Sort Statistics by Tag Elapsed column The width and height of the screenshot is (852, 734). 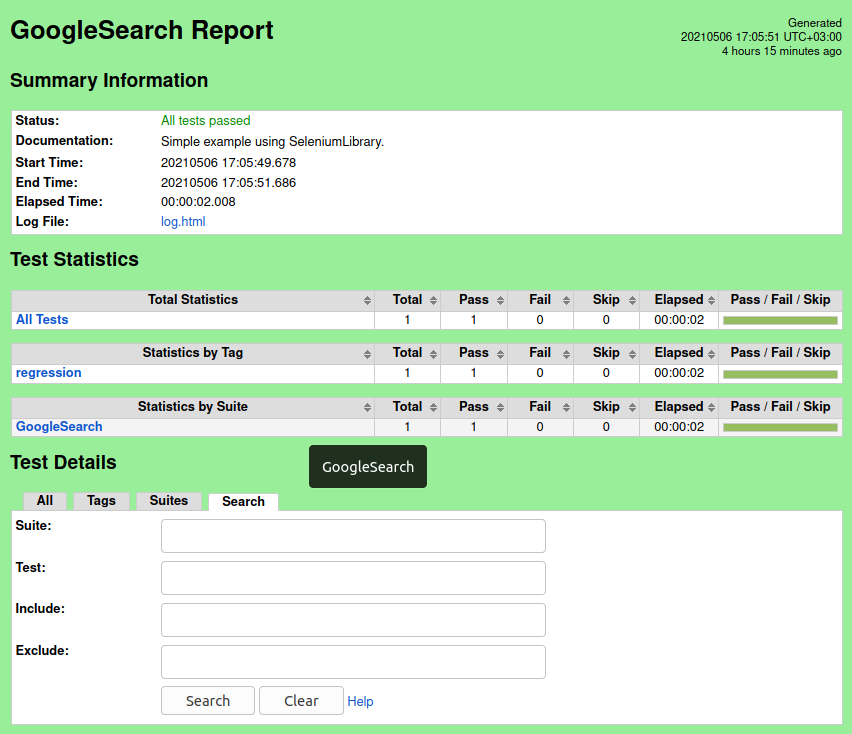click(679, 353)
